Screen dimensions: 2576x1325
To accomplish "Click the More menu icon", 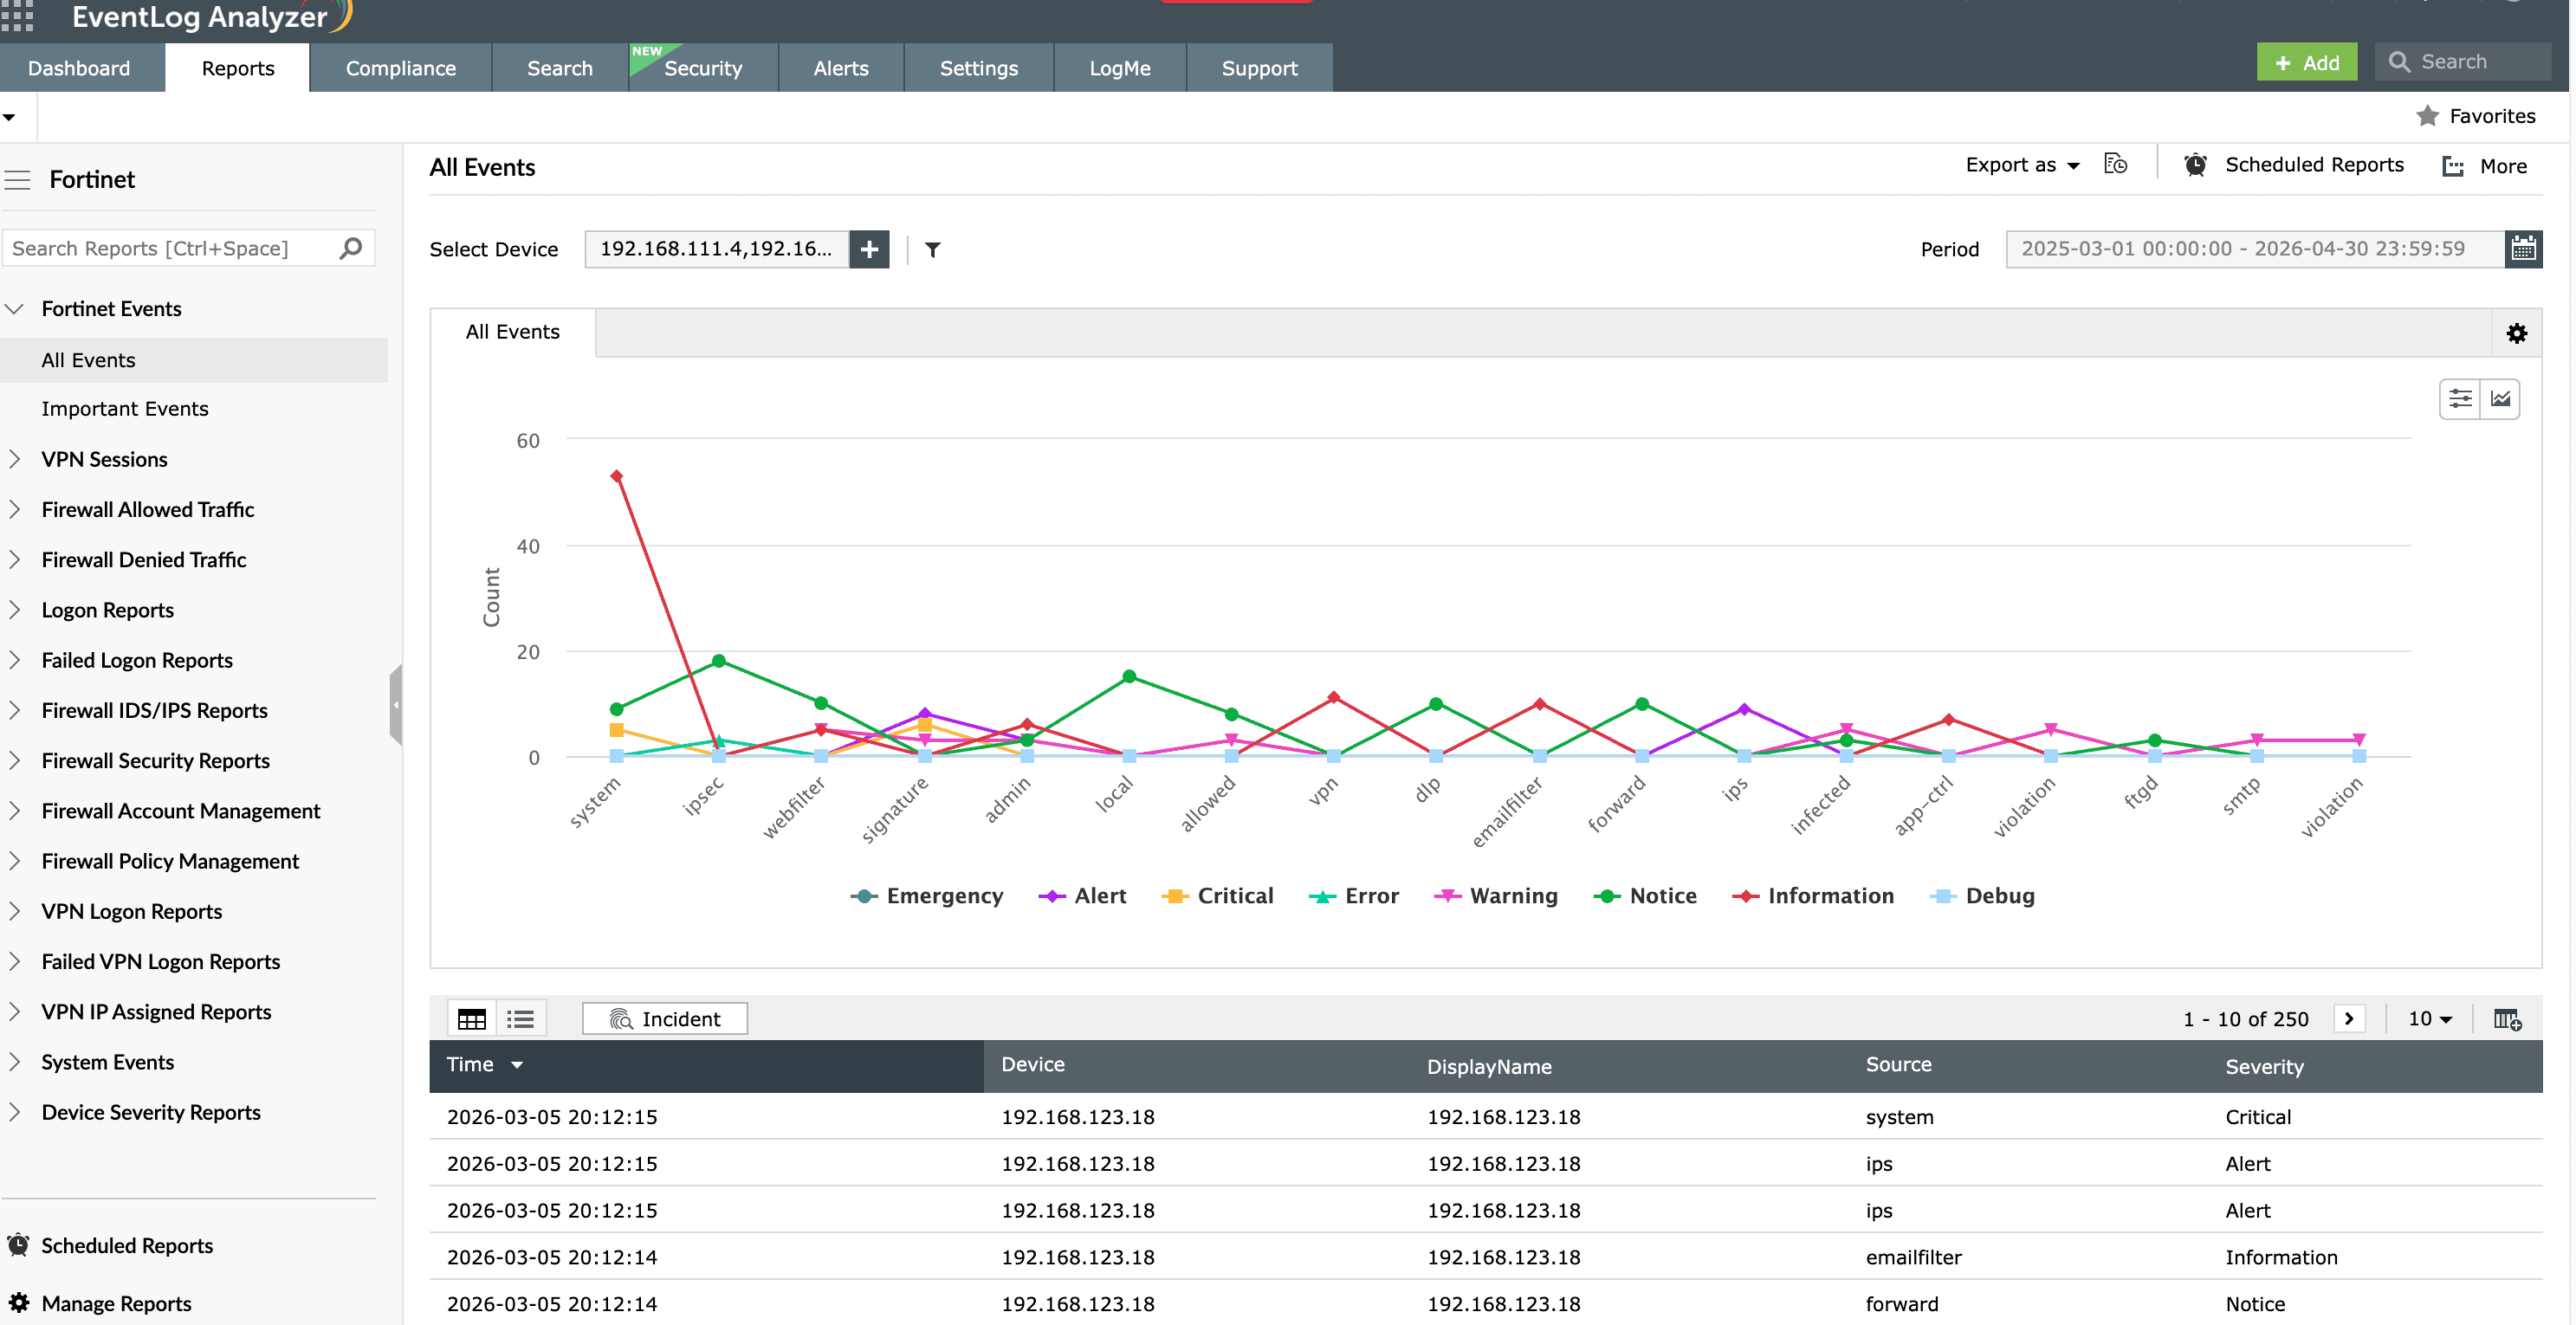I will 2452,166.
